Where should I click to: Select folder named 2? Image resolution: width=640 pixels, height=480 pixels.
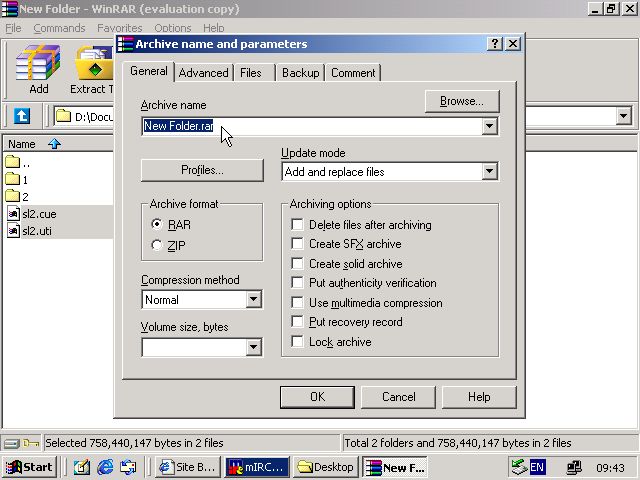click(x=17, y=197)
